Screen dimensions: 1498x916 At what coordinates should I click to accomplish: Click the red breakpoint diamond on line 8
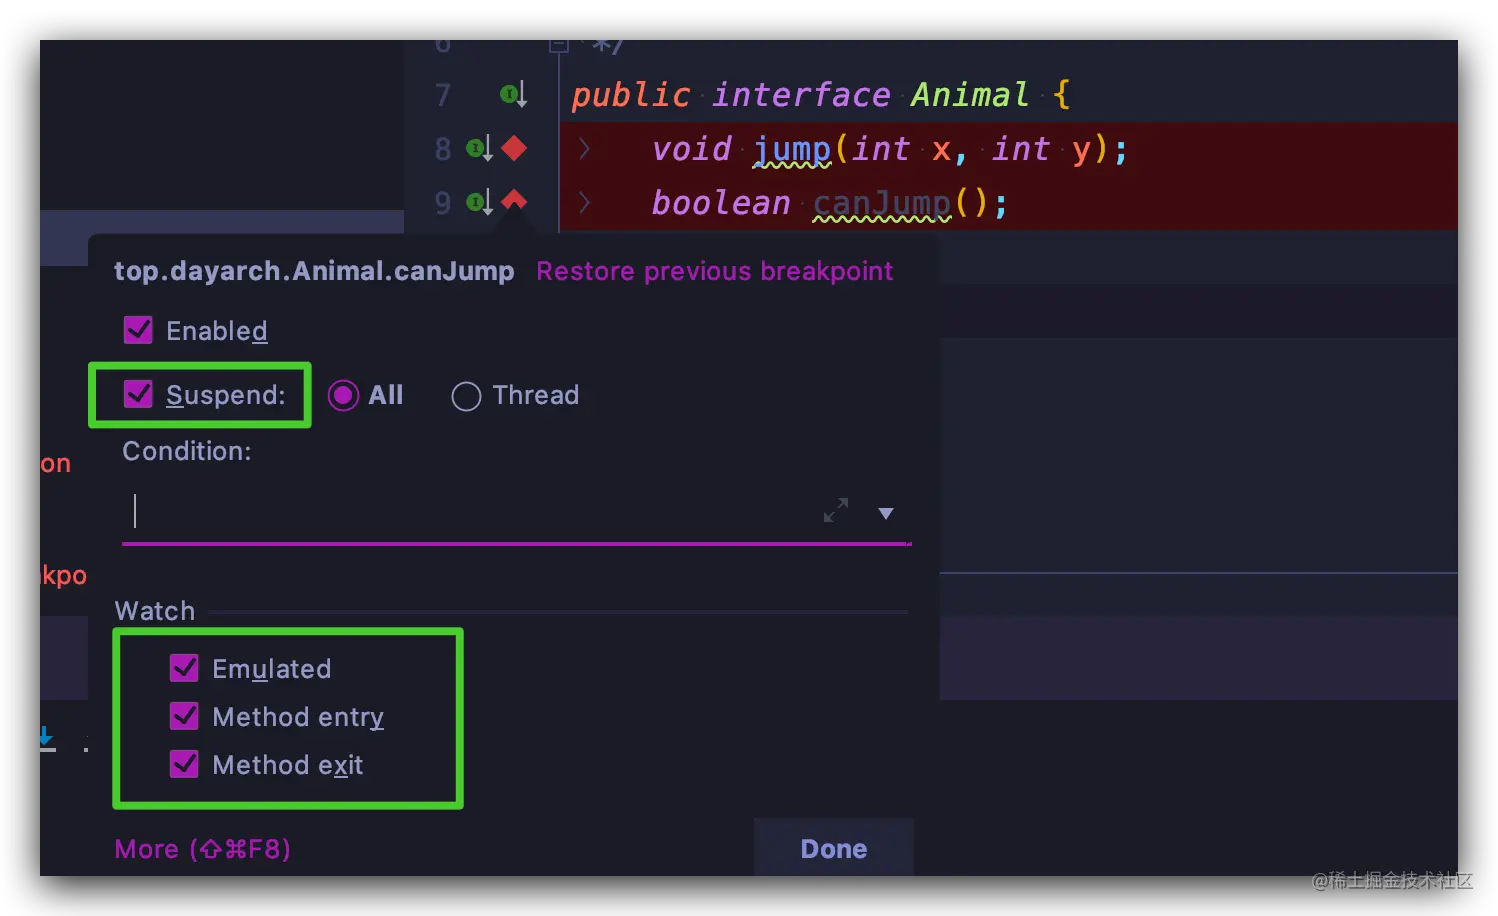click(514, 149)
